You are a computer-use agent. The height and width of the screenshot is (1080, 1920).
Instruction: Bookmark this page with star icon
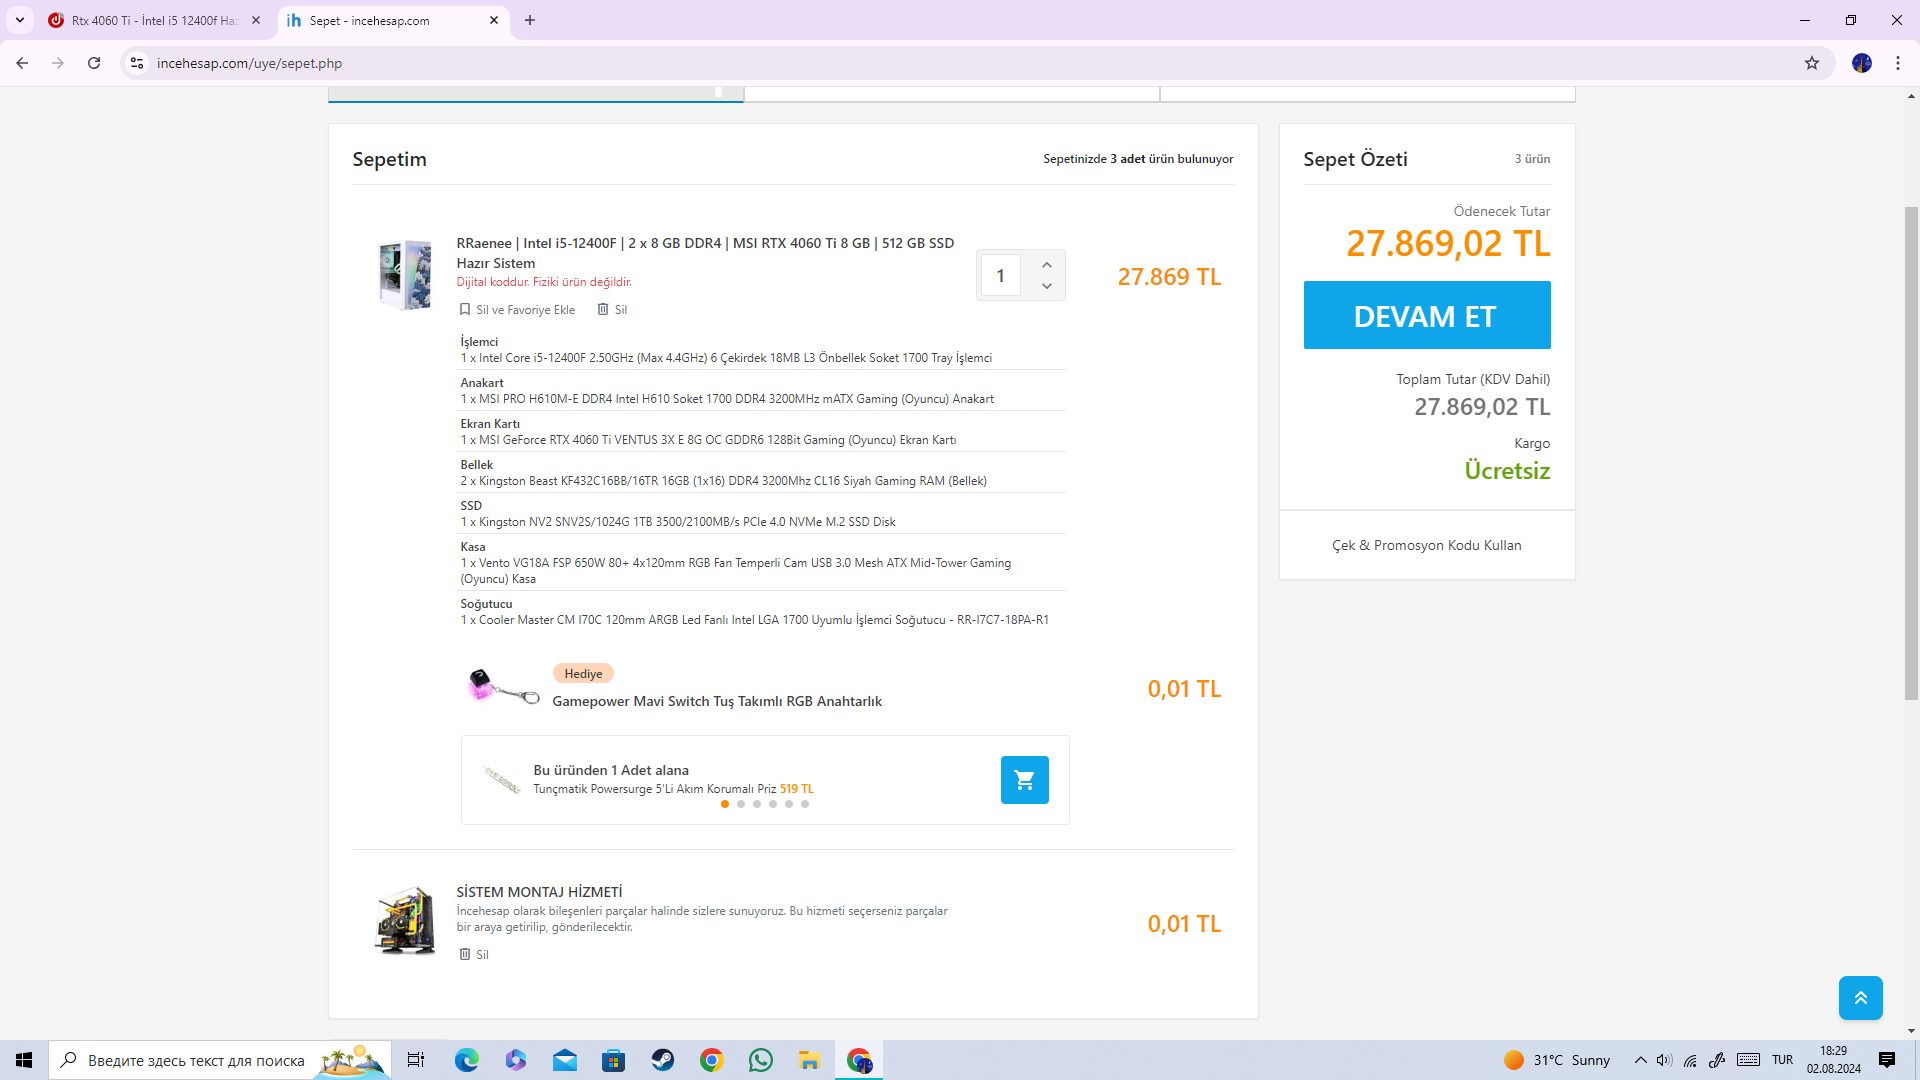[x=1811, y=63]
